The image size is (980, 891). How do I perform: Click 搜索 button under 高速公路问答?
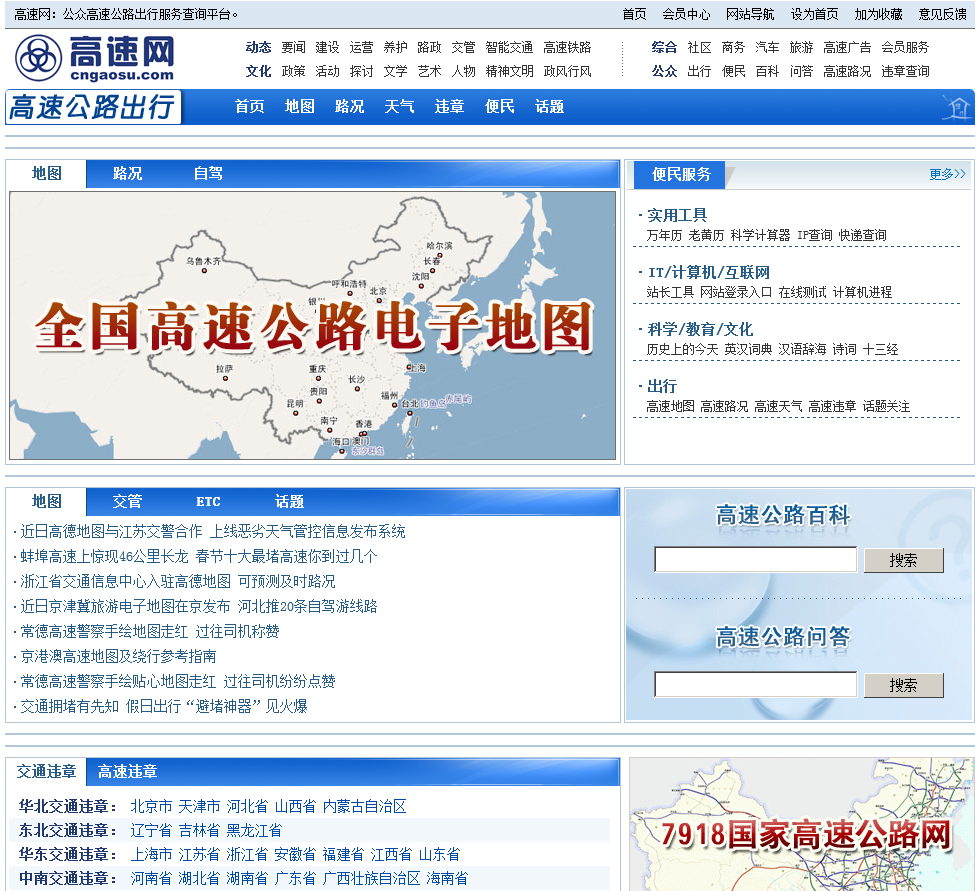903,685
